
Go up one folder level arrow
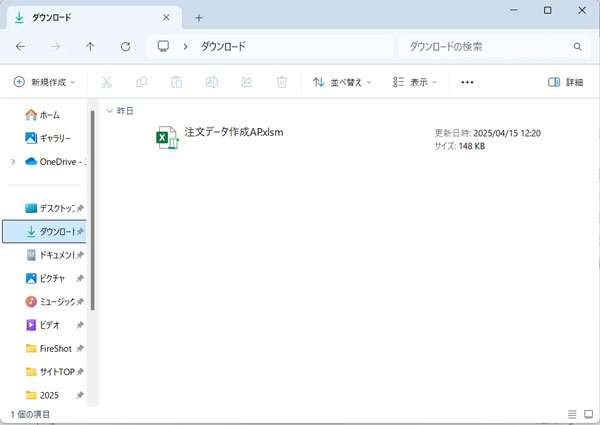coord(90,47)
